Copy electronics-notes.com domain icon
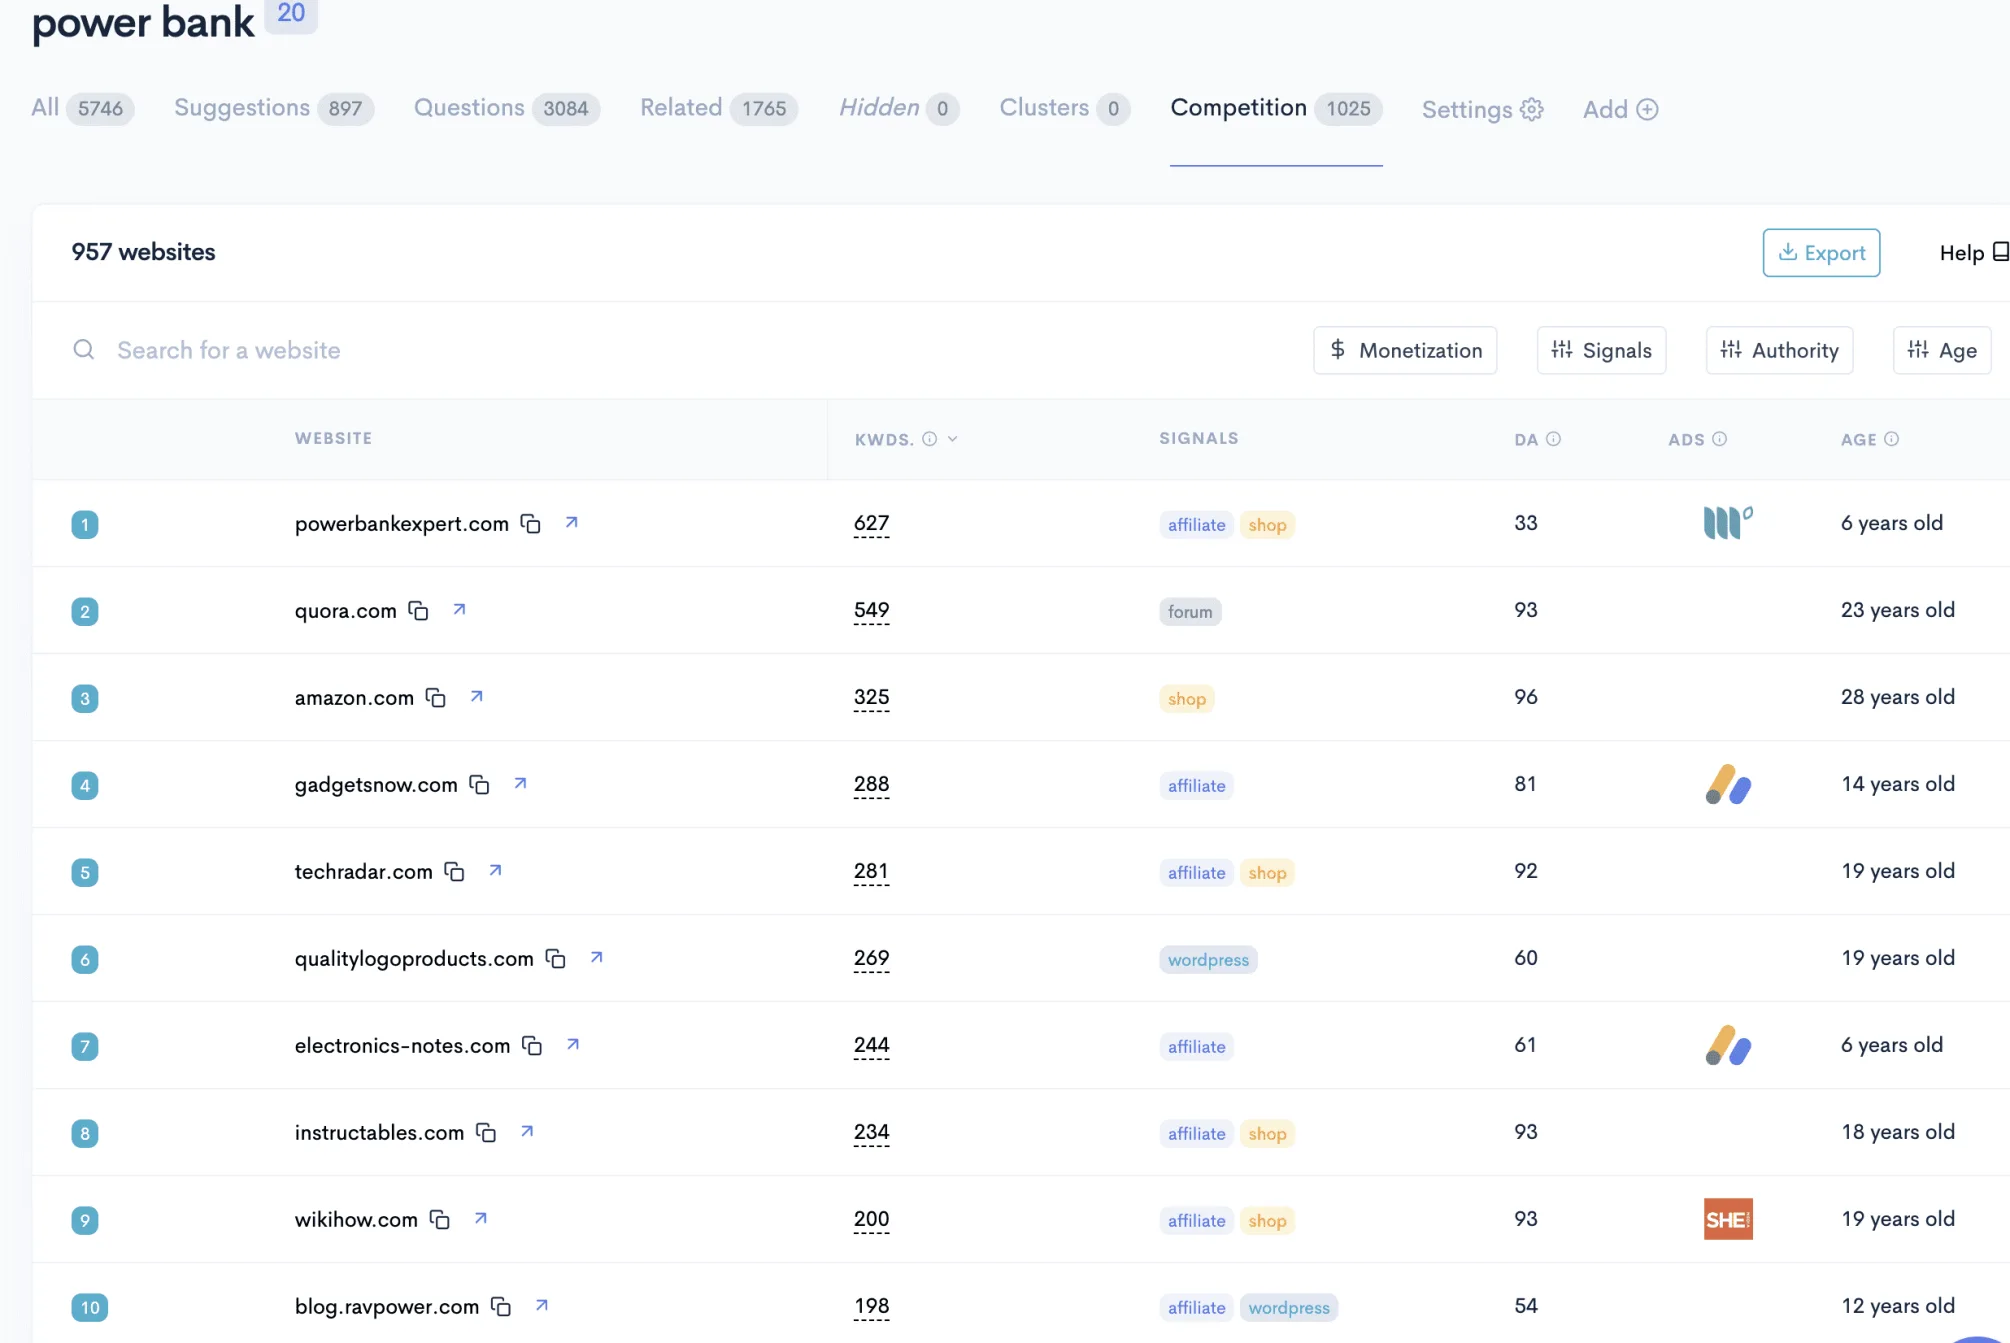Screen dimensions: 2010x1343 (x=532, y=1046)
